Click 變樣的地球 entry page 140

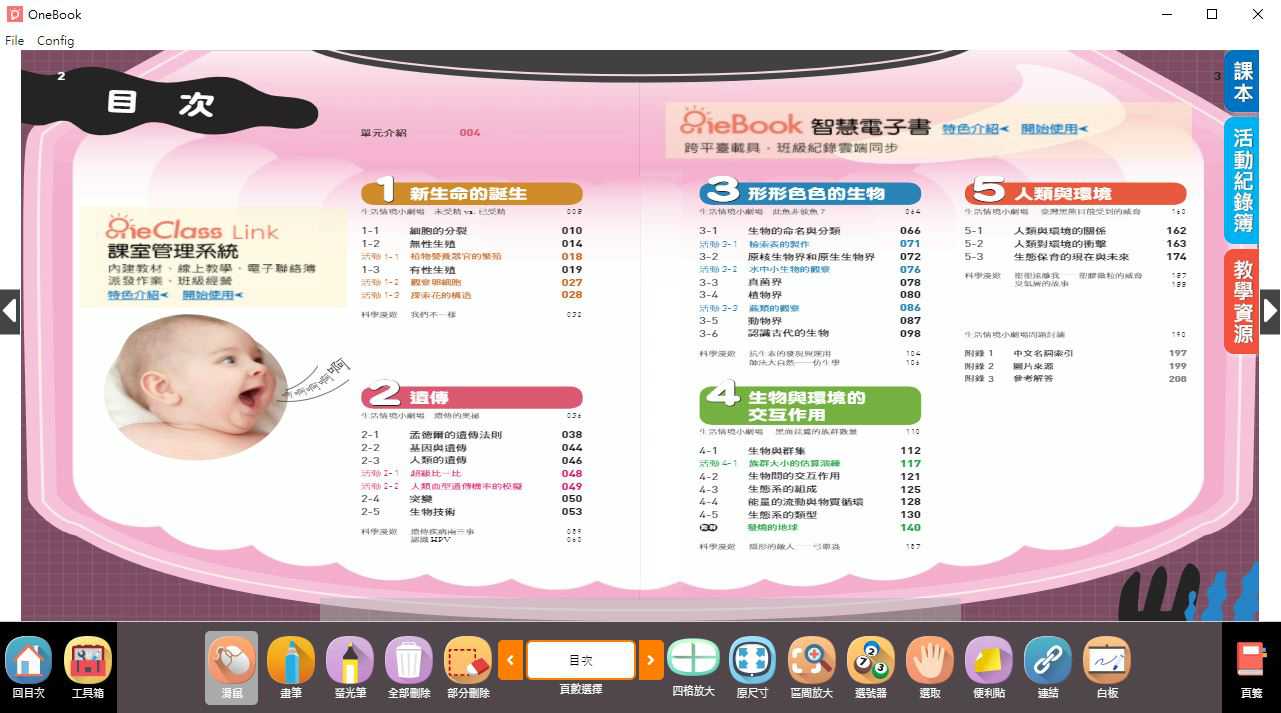click(810, 528)
